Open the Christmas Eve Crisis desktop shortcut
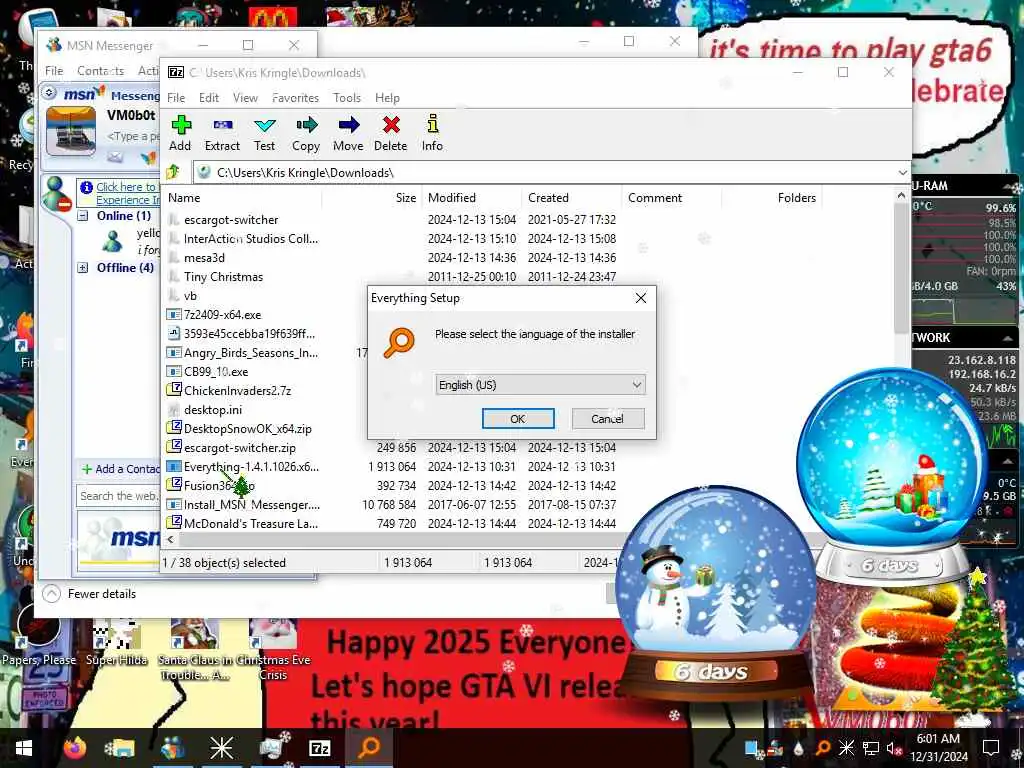 pyautogui.click(x=273, y=650)
